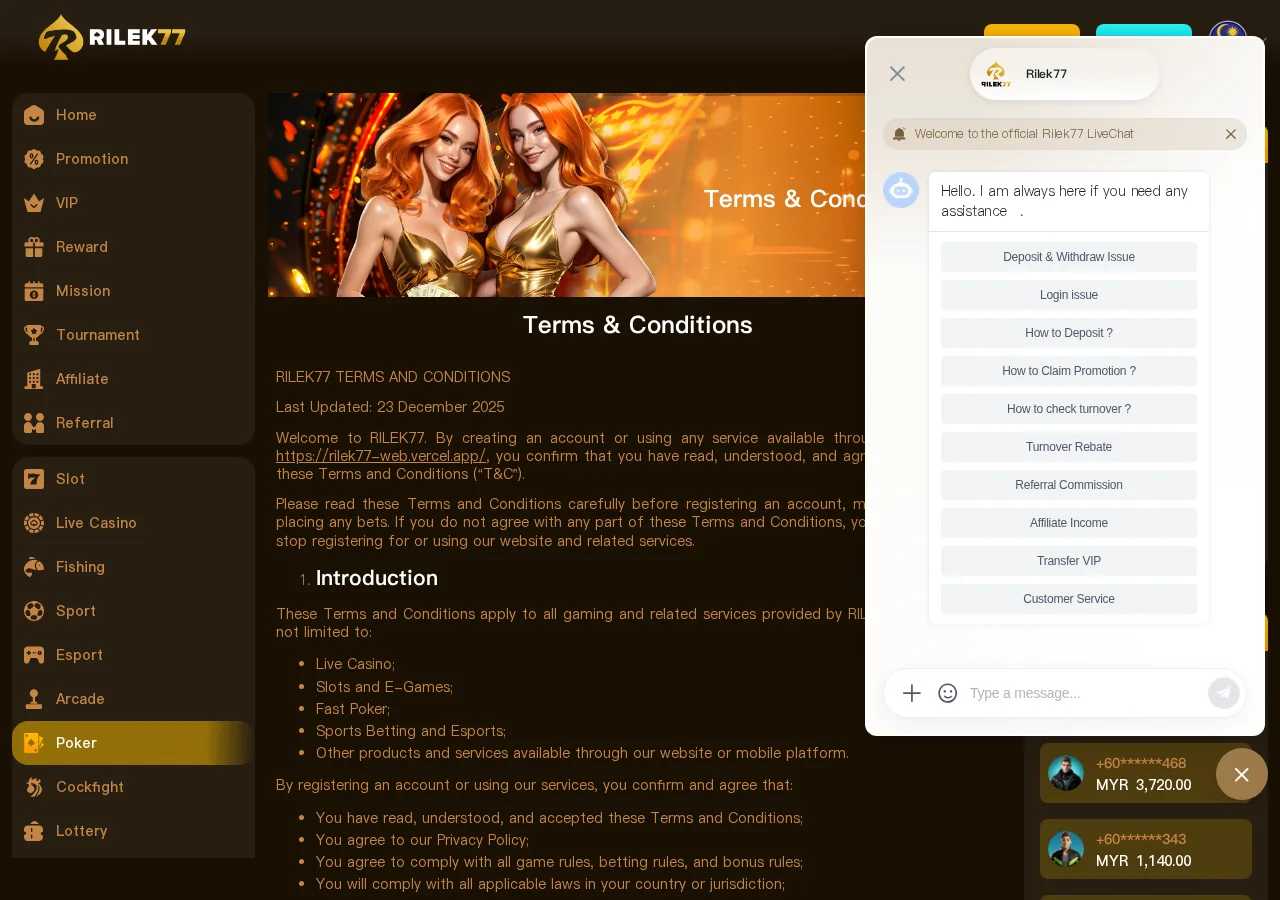The height and width of the screenshot is (900, 1280).
Task: Open the Home sidebar item
Action: click(x=133, y=115)
